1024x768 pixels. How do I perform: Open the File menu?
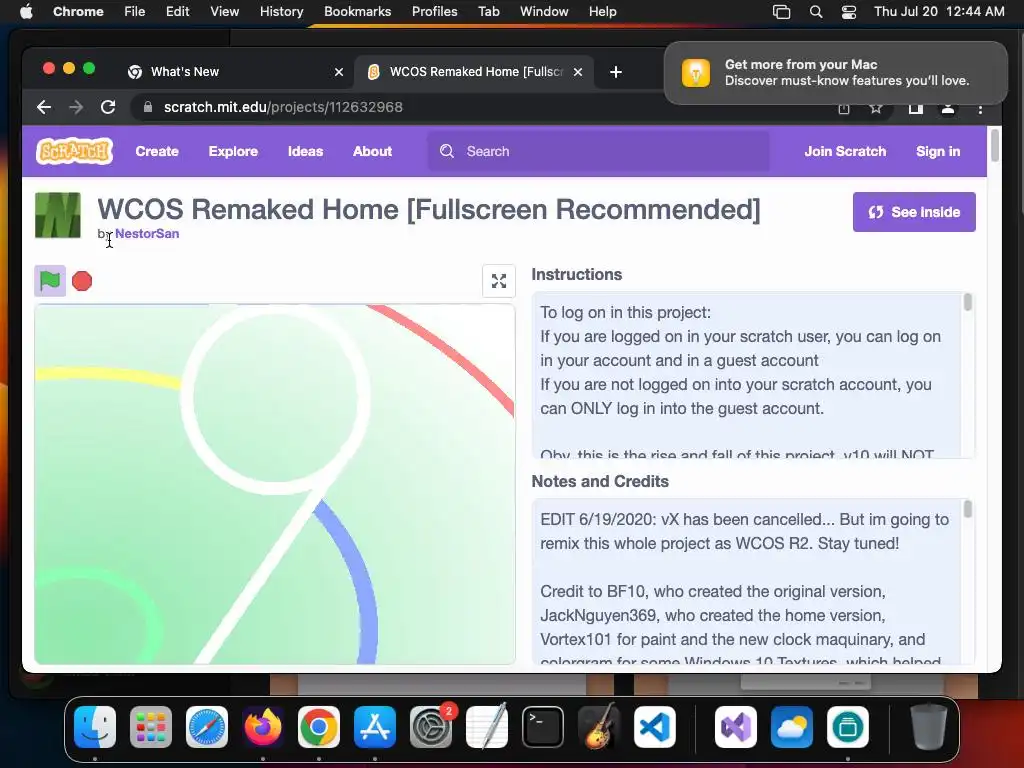pyautogui.click(x=135, y=12)
